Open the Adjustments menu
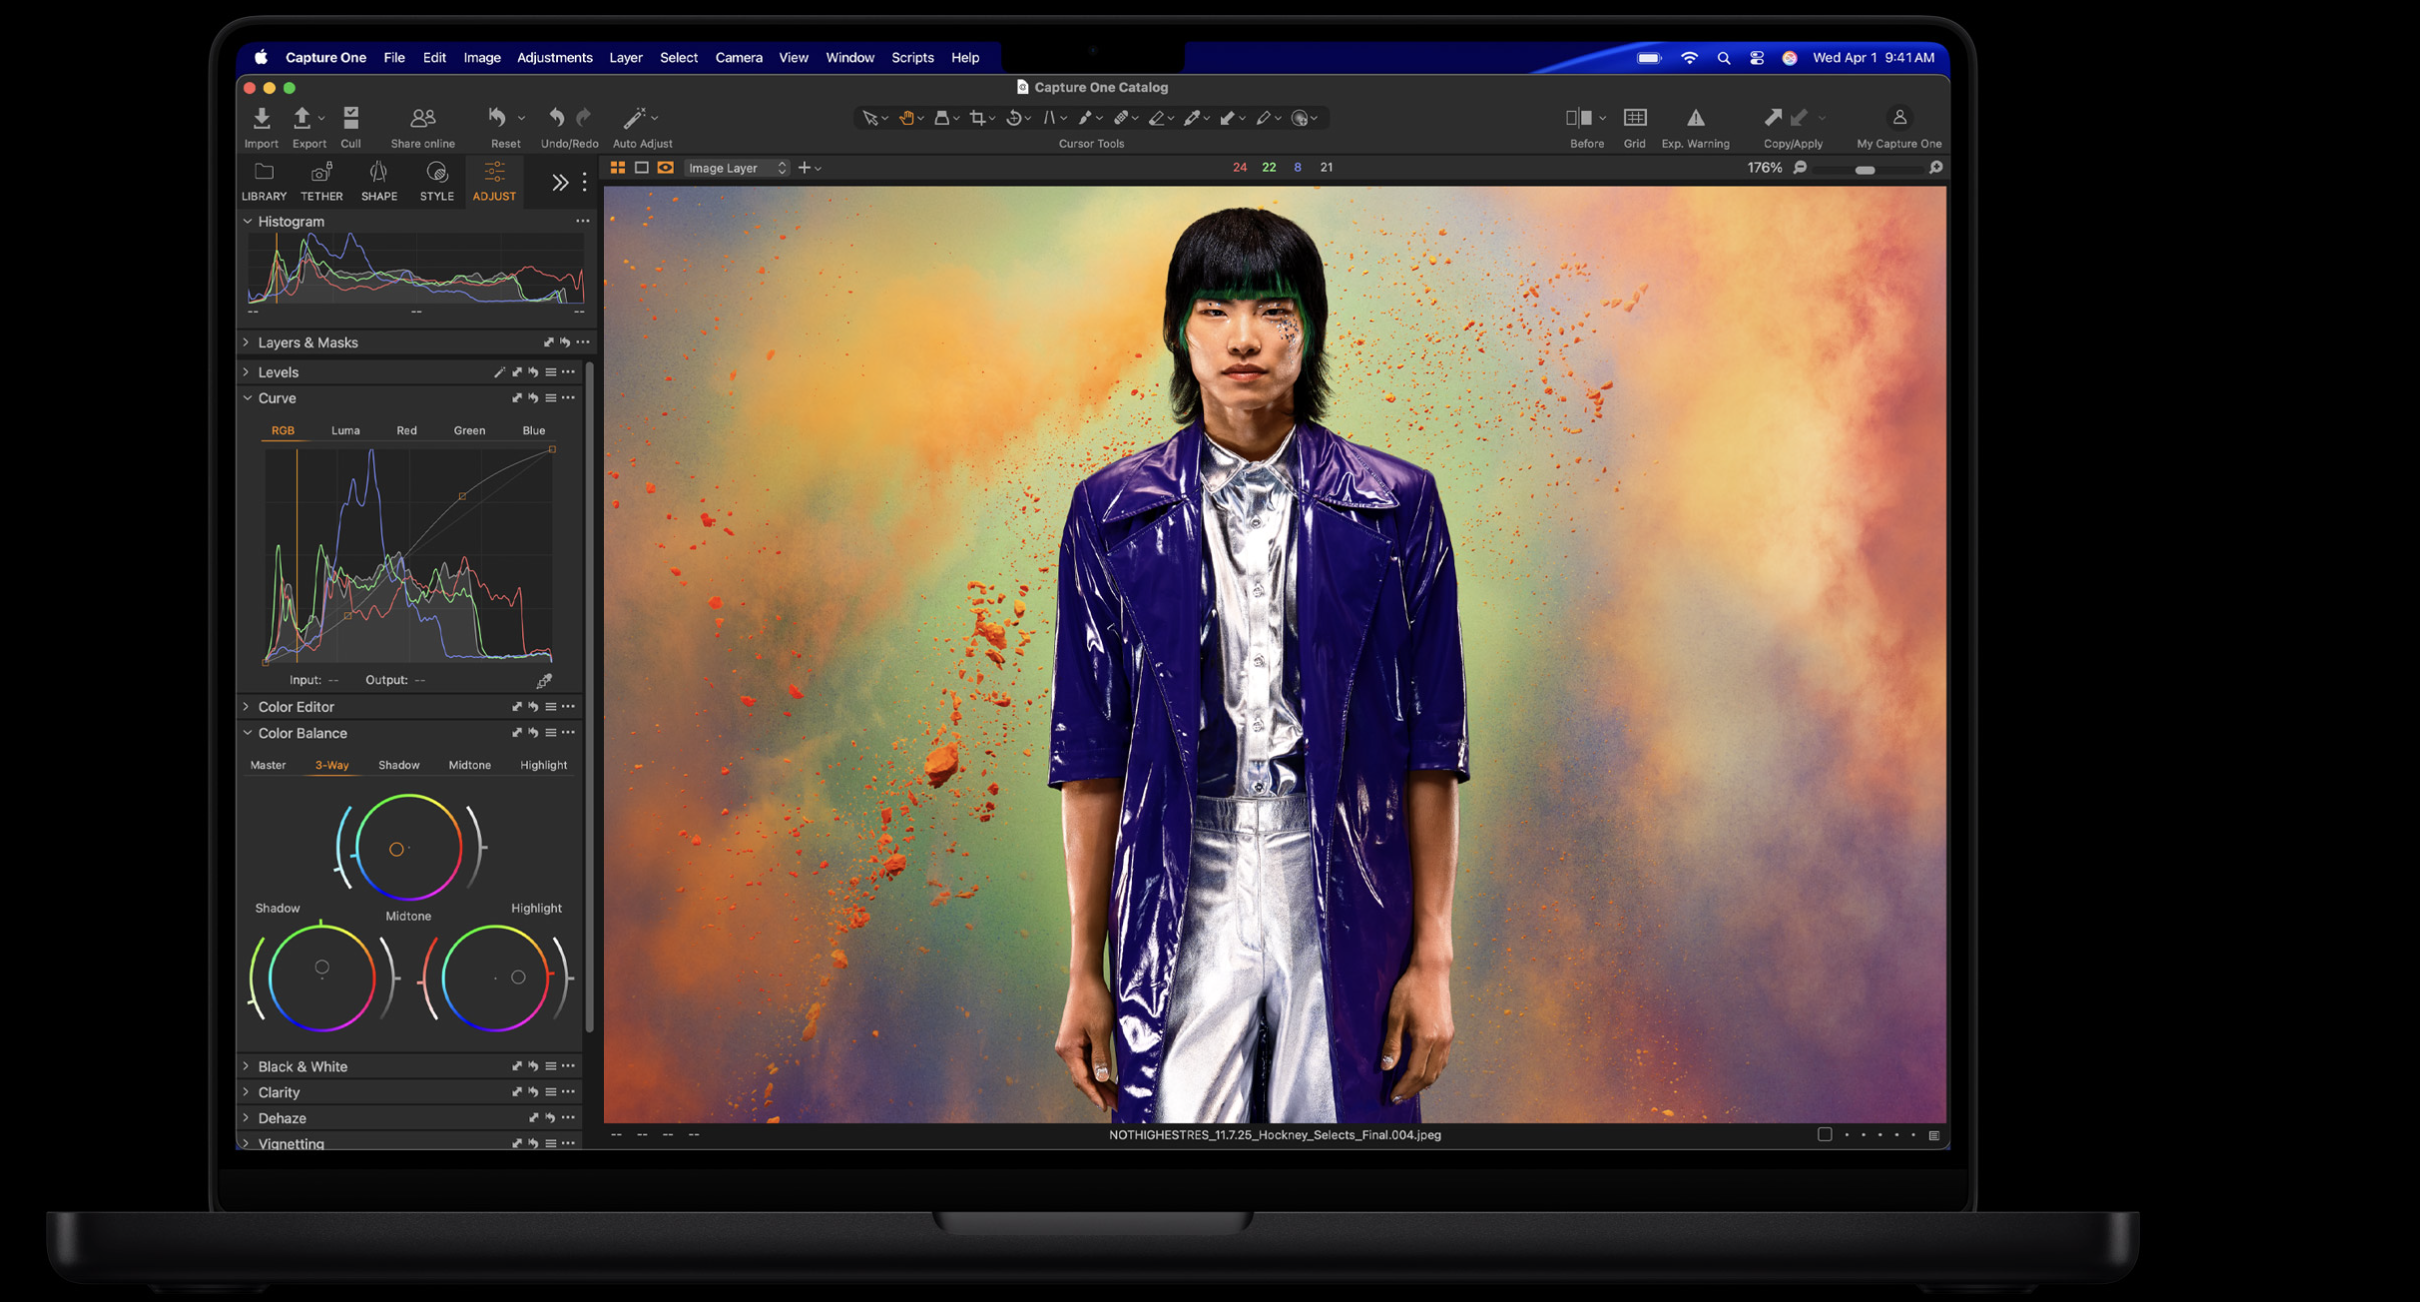The image size is (2420, 1302). tap(556, 57)
